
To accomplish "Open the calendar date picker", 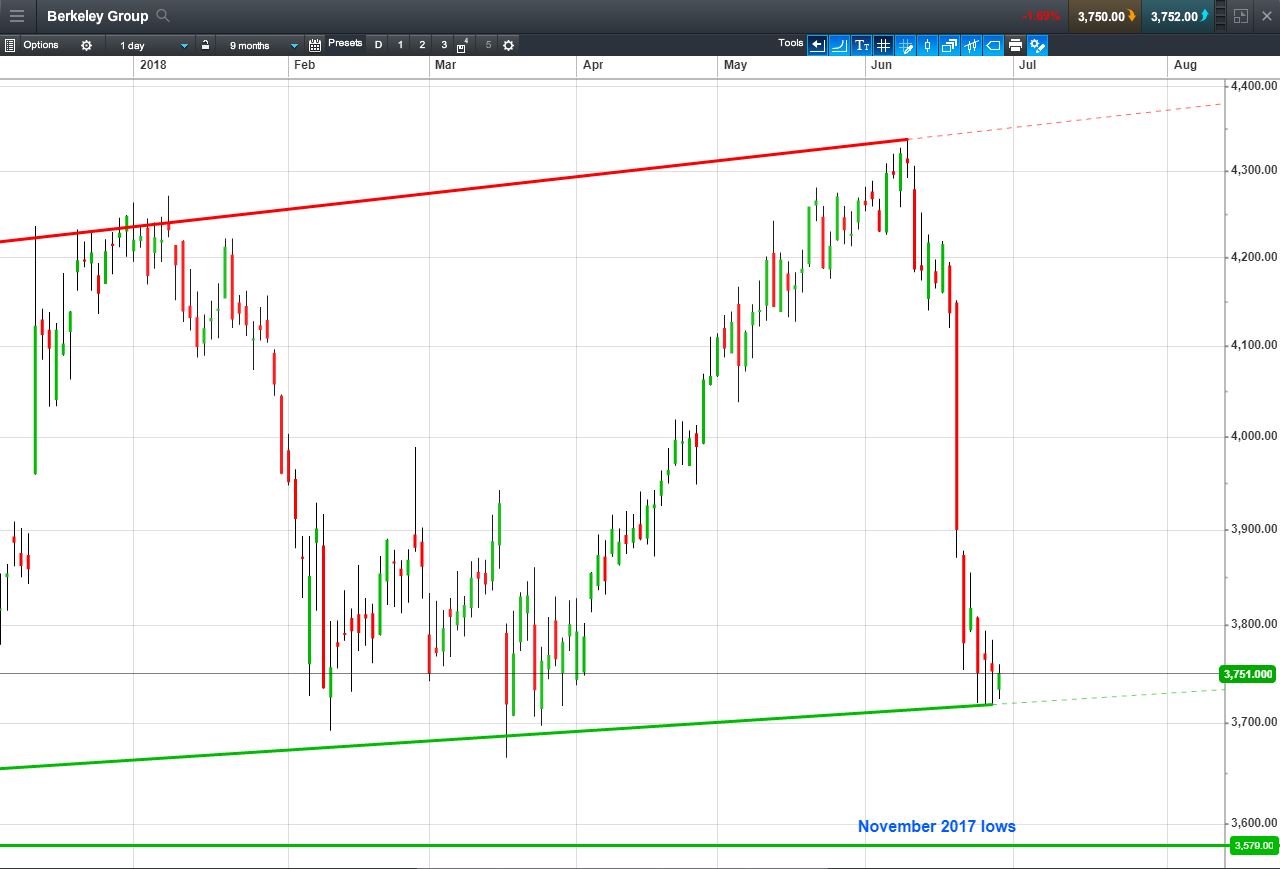I will [x=315, y=45].
